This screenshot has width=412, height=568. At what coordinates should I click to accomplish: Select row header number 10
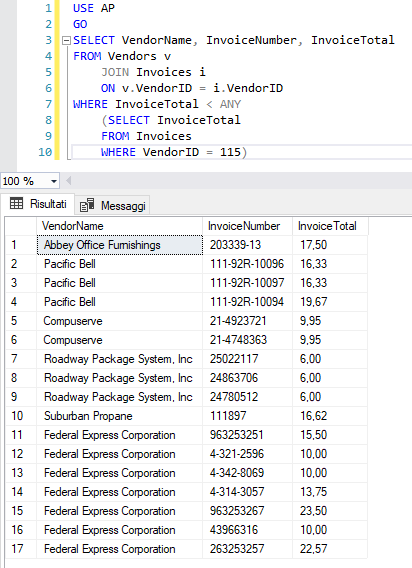(21, 416)
